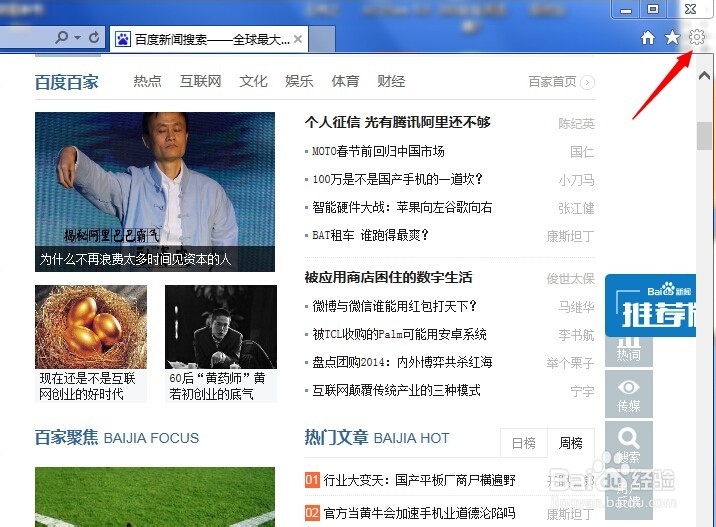Viewport: 716px width, 527px height.
Task: Click the green grass focus image
Action: click(155, 497)
